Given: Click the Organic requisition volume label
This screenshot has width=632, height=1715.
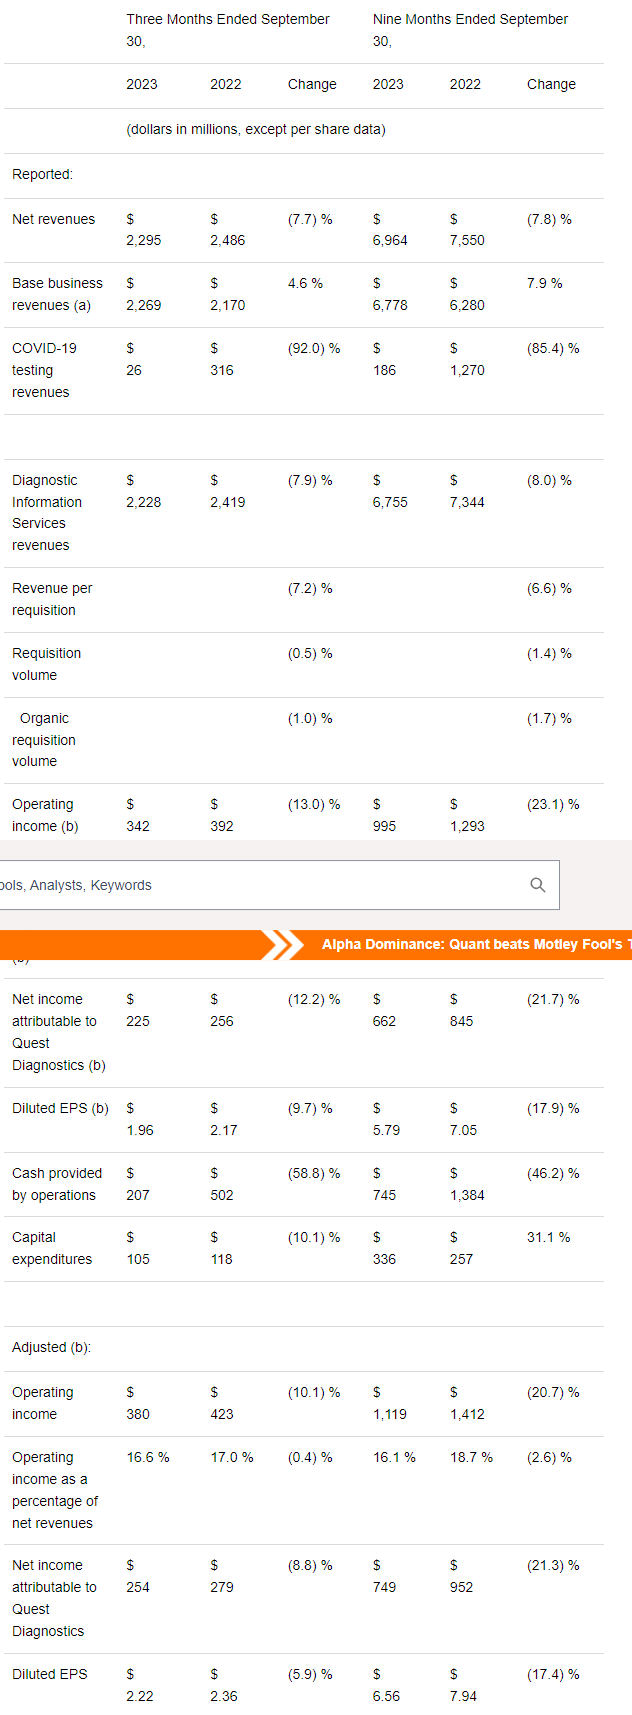Looking at the screenshot, I should (x=45, y=740).
